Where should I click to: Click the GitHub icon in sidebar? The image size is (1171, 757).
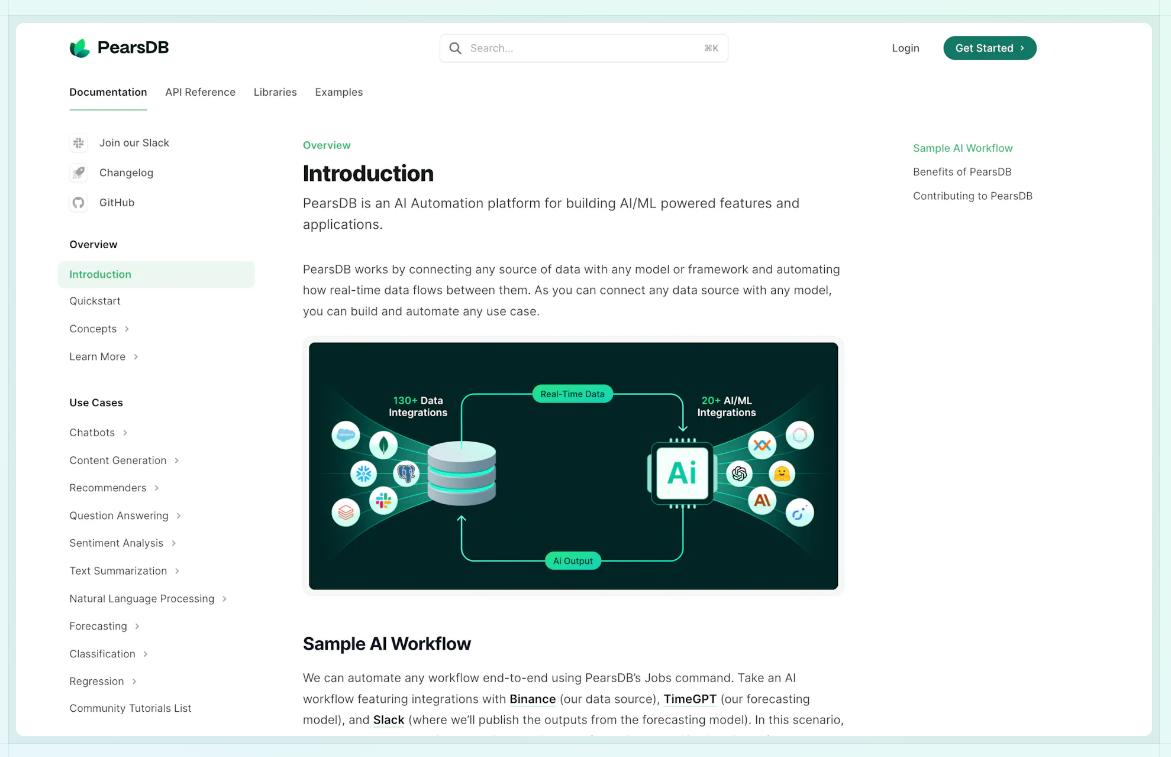pyautogui.click(x=78, y=203)
